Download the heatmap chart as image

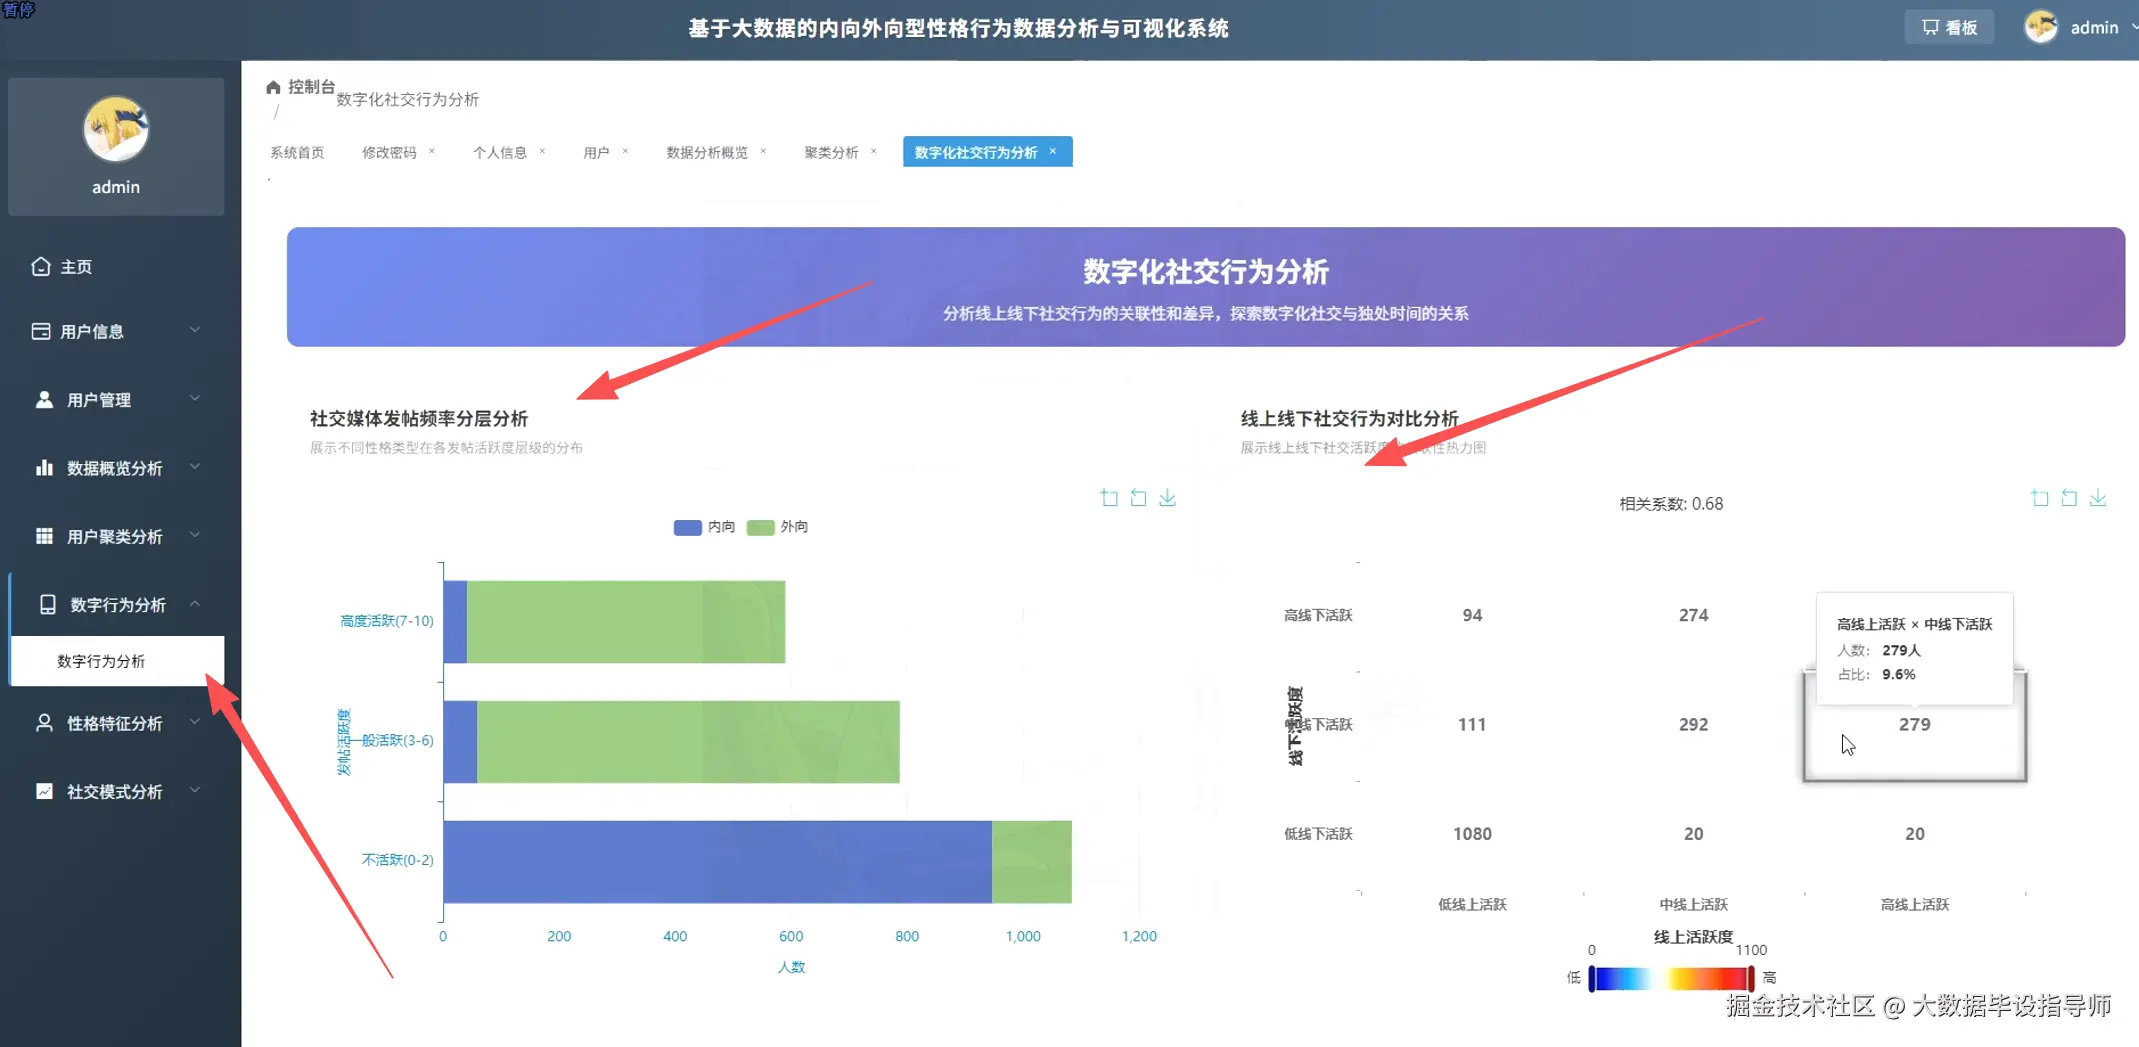point(2099,497)
